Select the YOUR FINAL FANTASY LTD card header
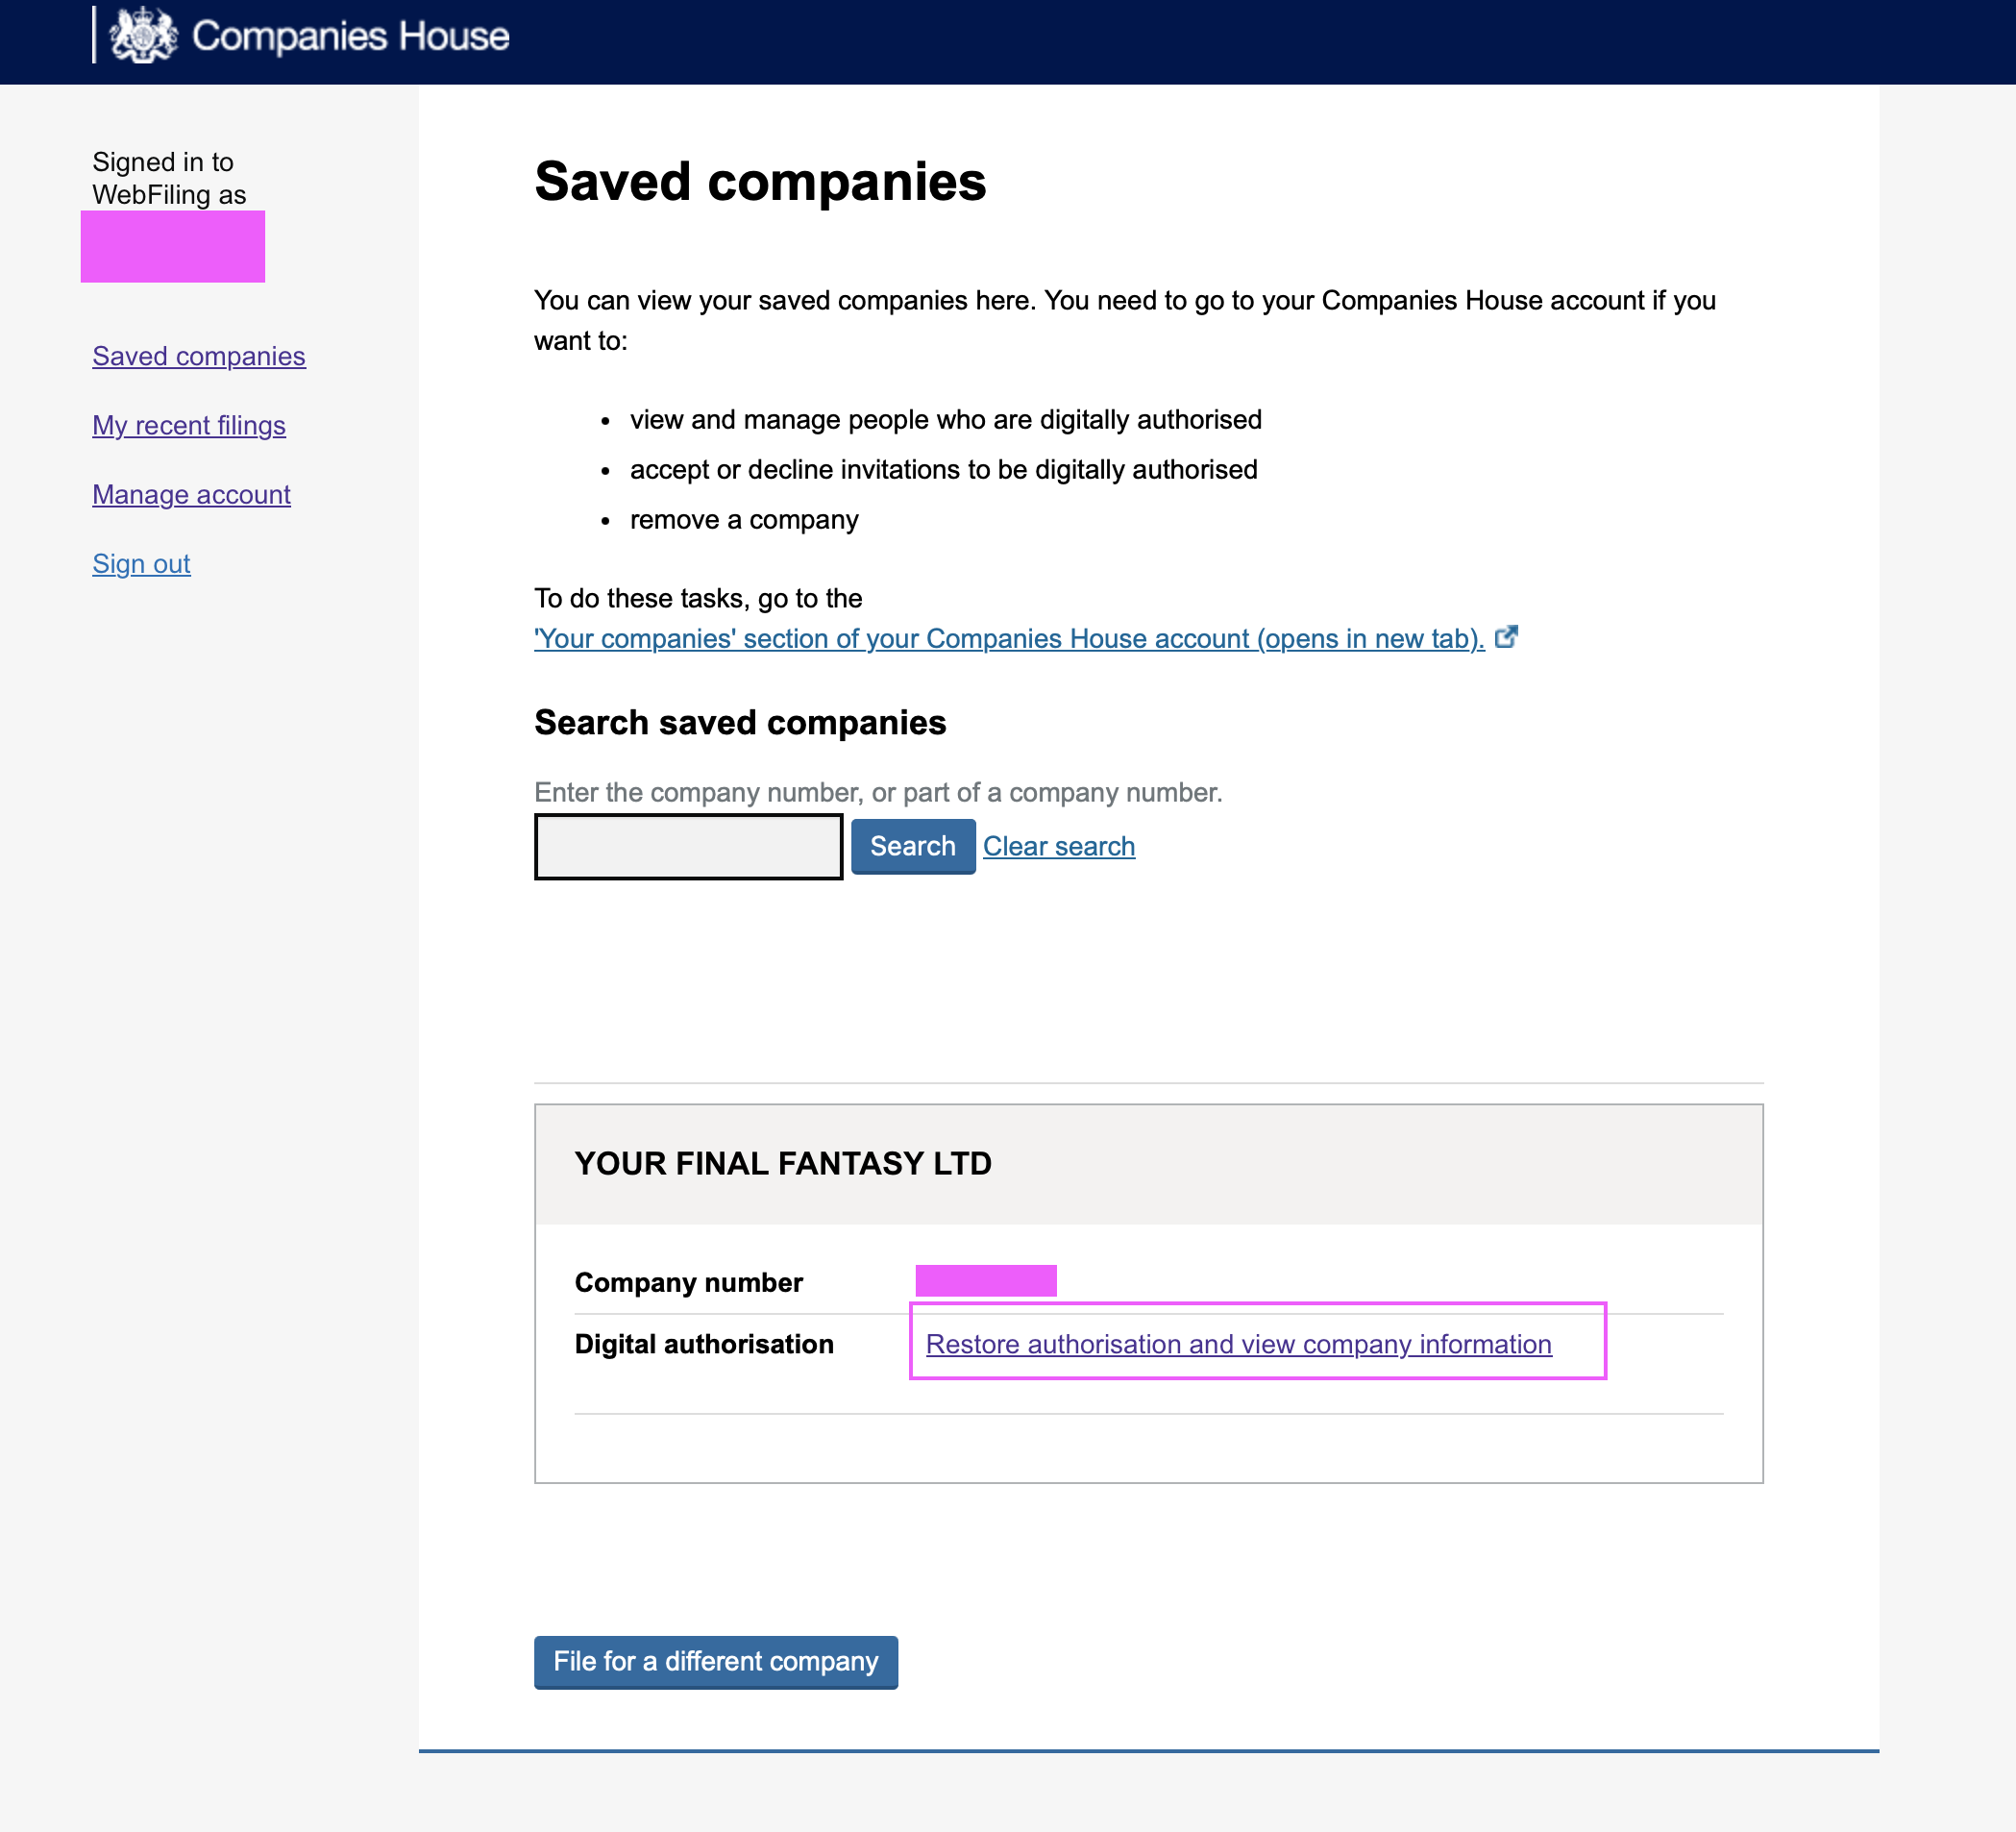The image size is (2016, 1832). coord(1148,1164)
